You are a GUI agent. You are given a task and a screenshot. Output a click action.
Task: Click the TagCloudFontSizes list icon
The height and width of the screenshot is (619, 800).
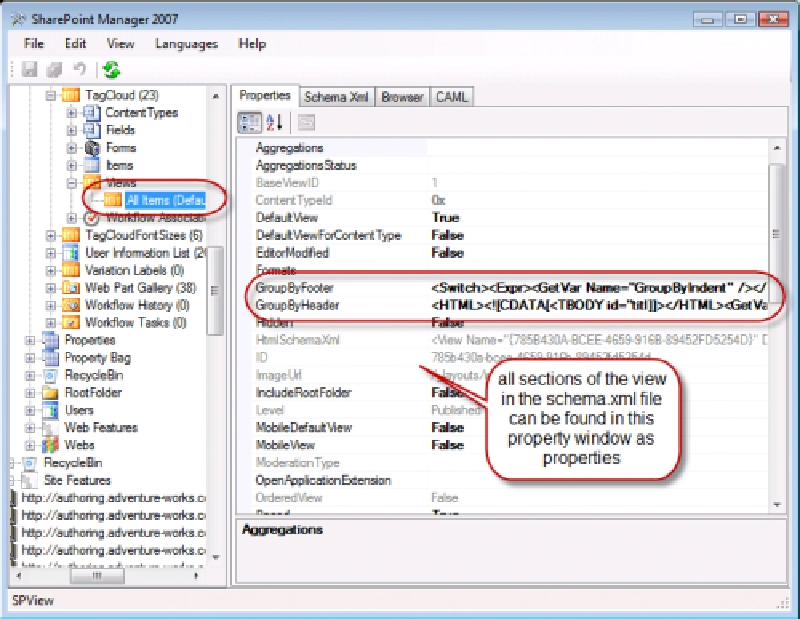pyautogui.click(x=71, y=235)
